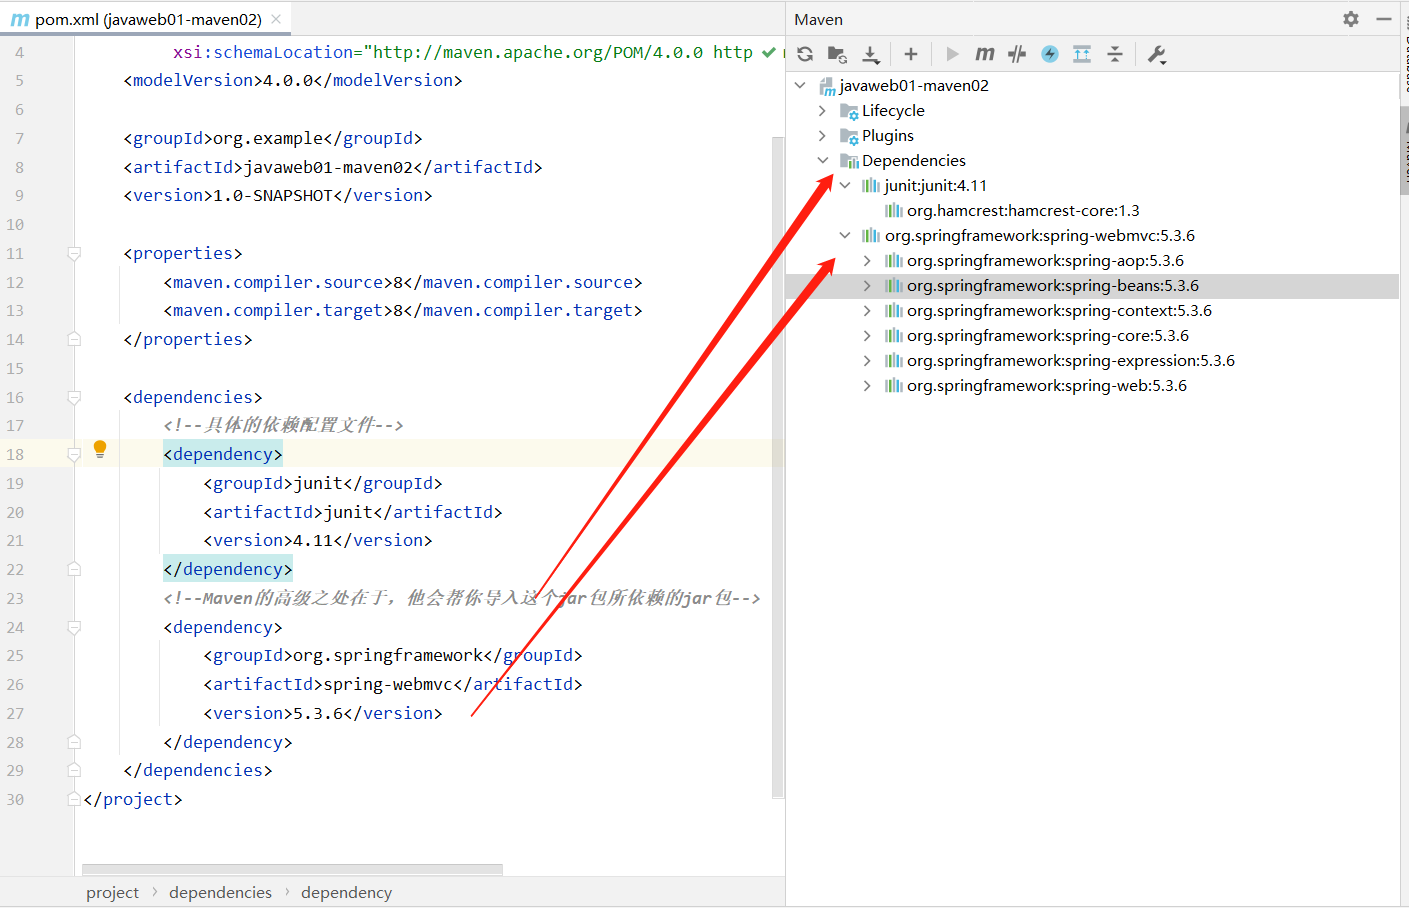Viewport: 1409px width, 908px height.
Task: Expand spring-core:5.3.6 dependency
Action: [867, 336]
